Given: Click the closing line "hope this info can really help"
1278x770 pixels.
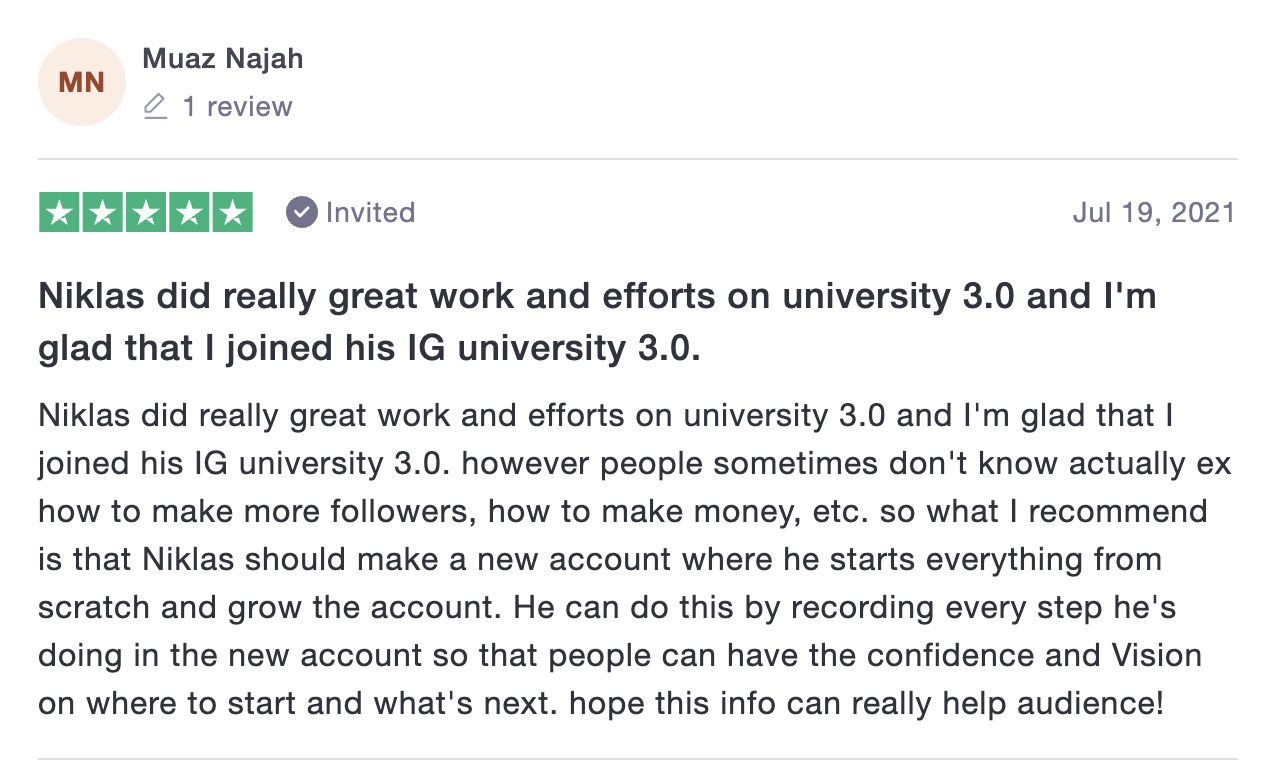Looking at the screenshot, I should 601,704.
